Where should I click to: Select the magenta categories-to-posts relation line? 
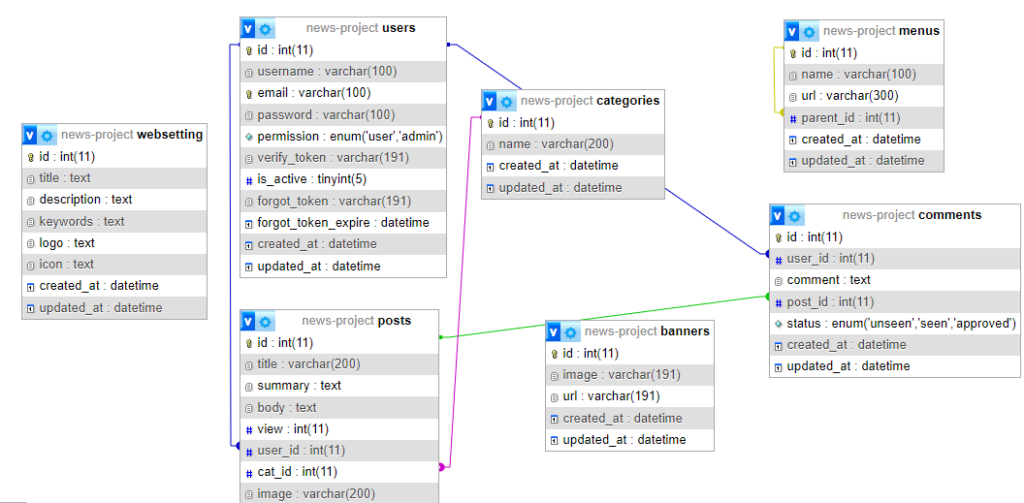[x=460, y=294]
